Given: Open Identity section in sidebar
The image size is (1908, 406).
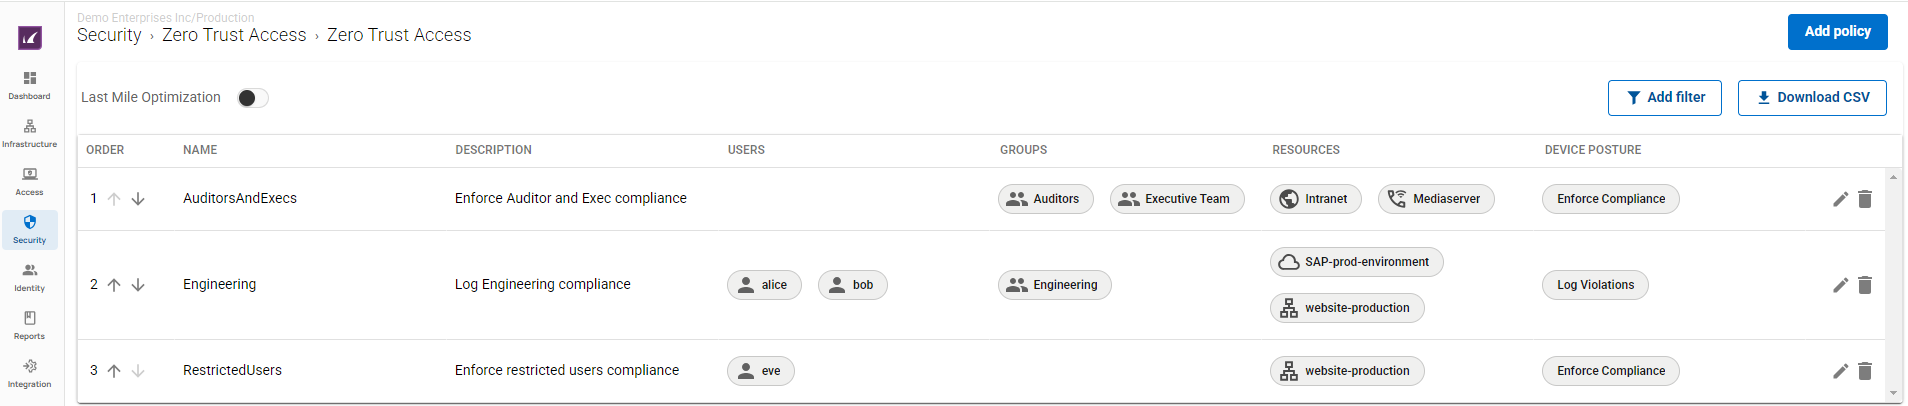Looking at the screenshot, I should click(30, 277).
